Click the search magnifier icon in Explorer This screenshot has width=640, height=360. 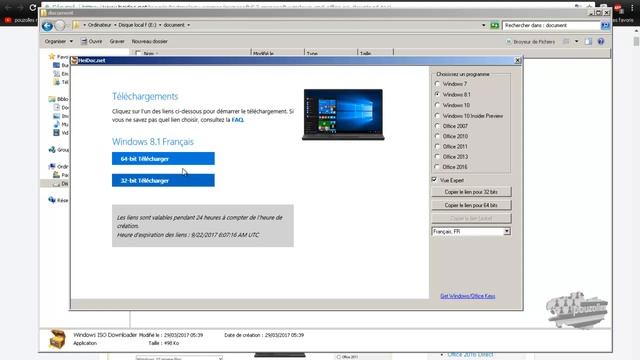click(605, 25)
